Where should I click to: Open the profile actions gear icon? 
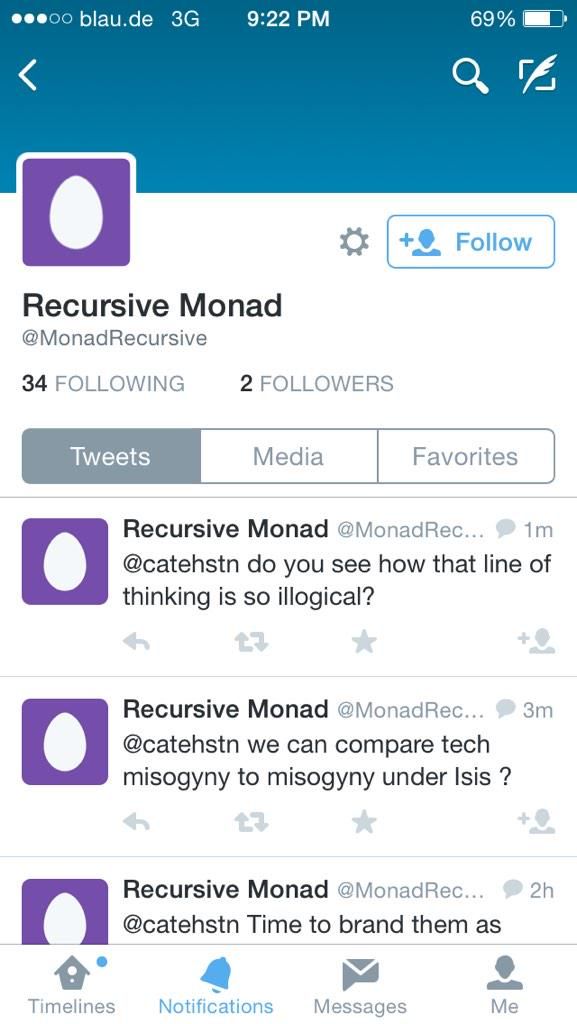[x=352, y=241]
